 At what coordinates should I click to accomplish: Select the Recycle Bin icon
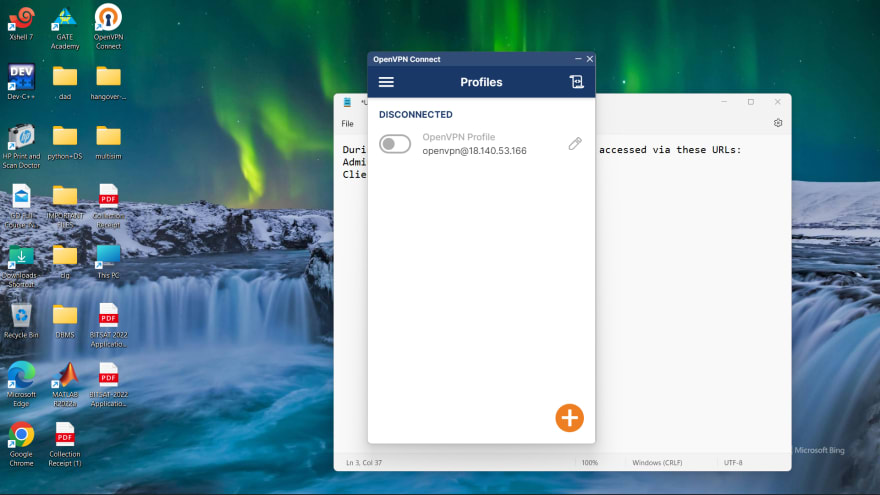tap(21, 322)
